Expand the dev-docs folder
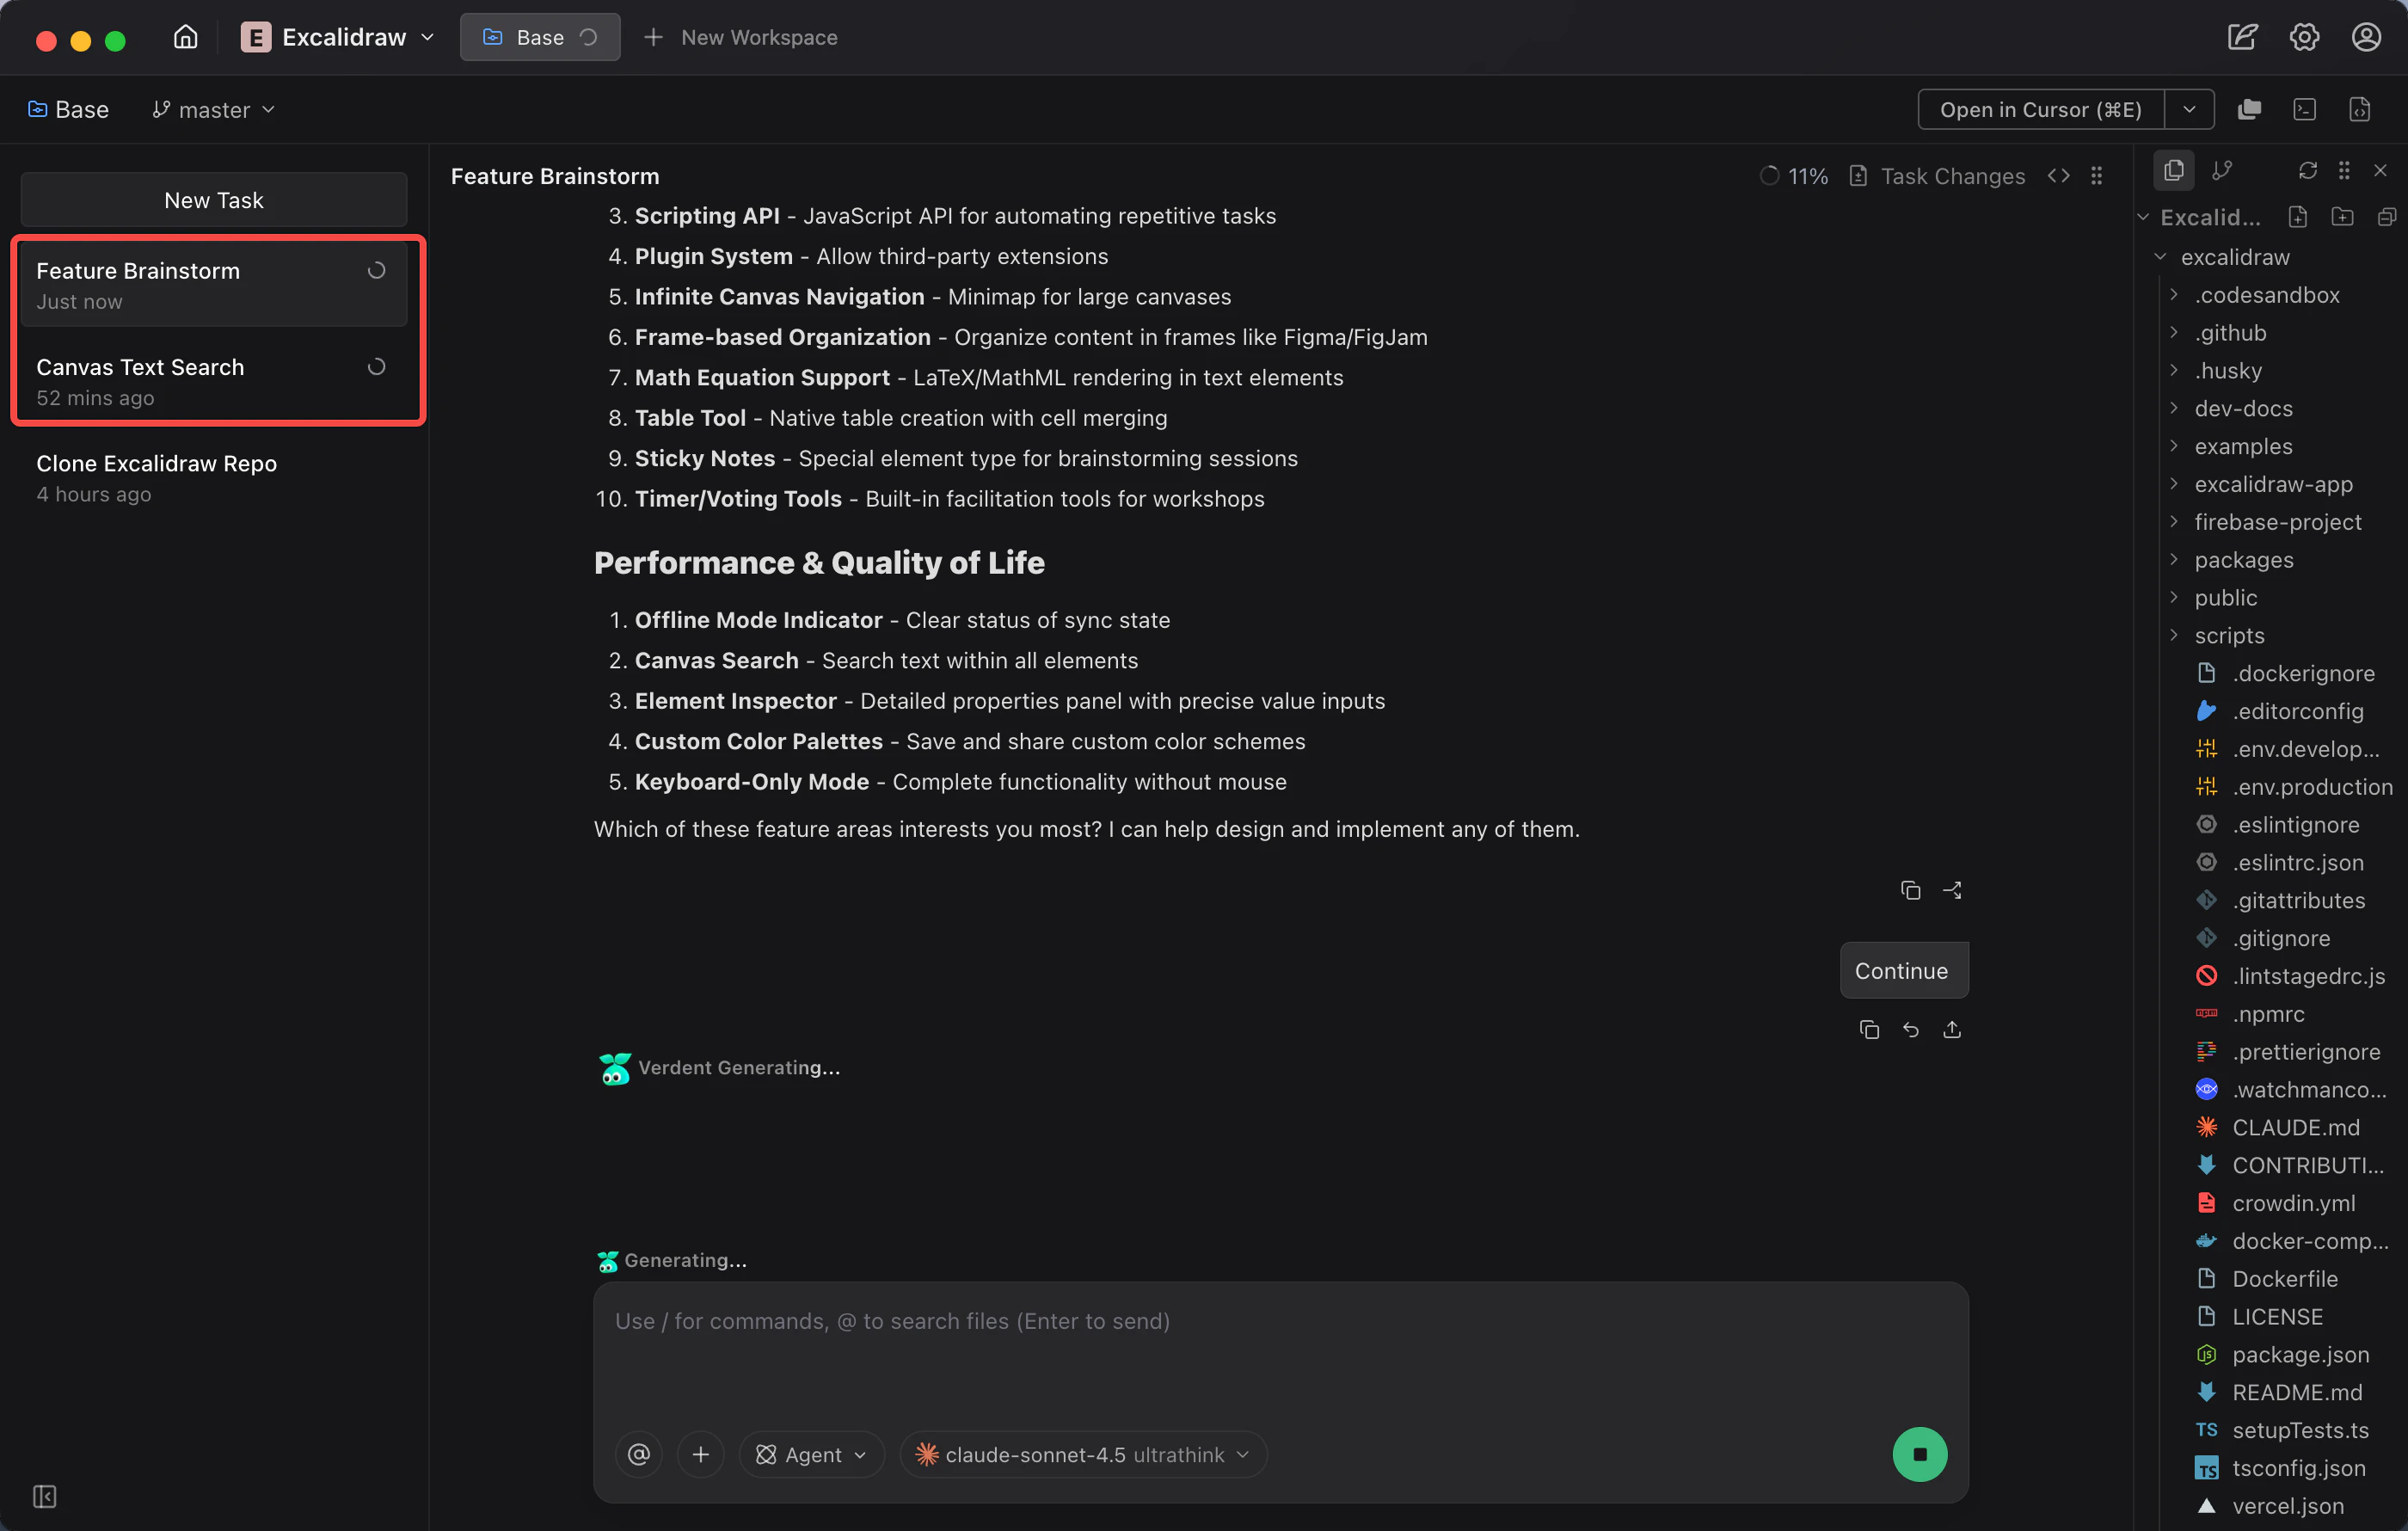2408x1531 pixels. coord(2174,408)
